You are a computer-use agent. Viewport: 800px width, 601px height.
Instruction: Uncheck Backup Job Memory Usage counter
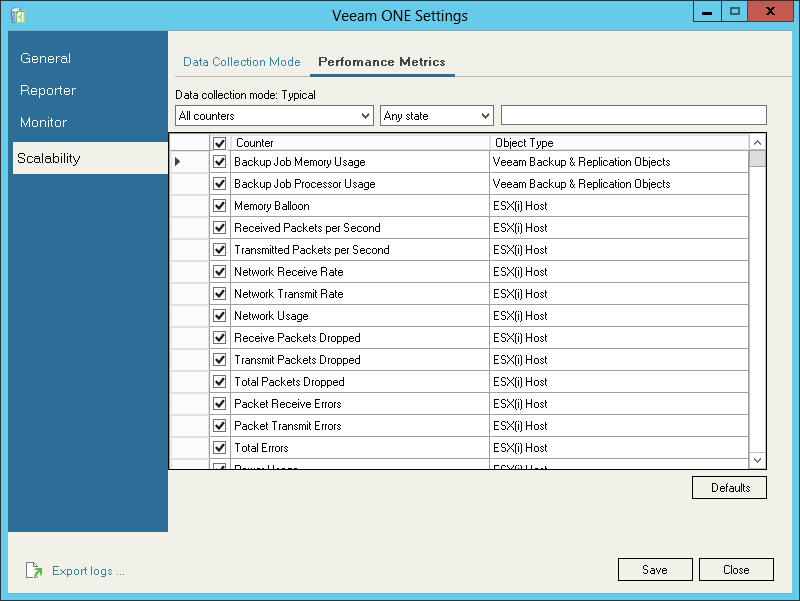(x=219, y=162)
